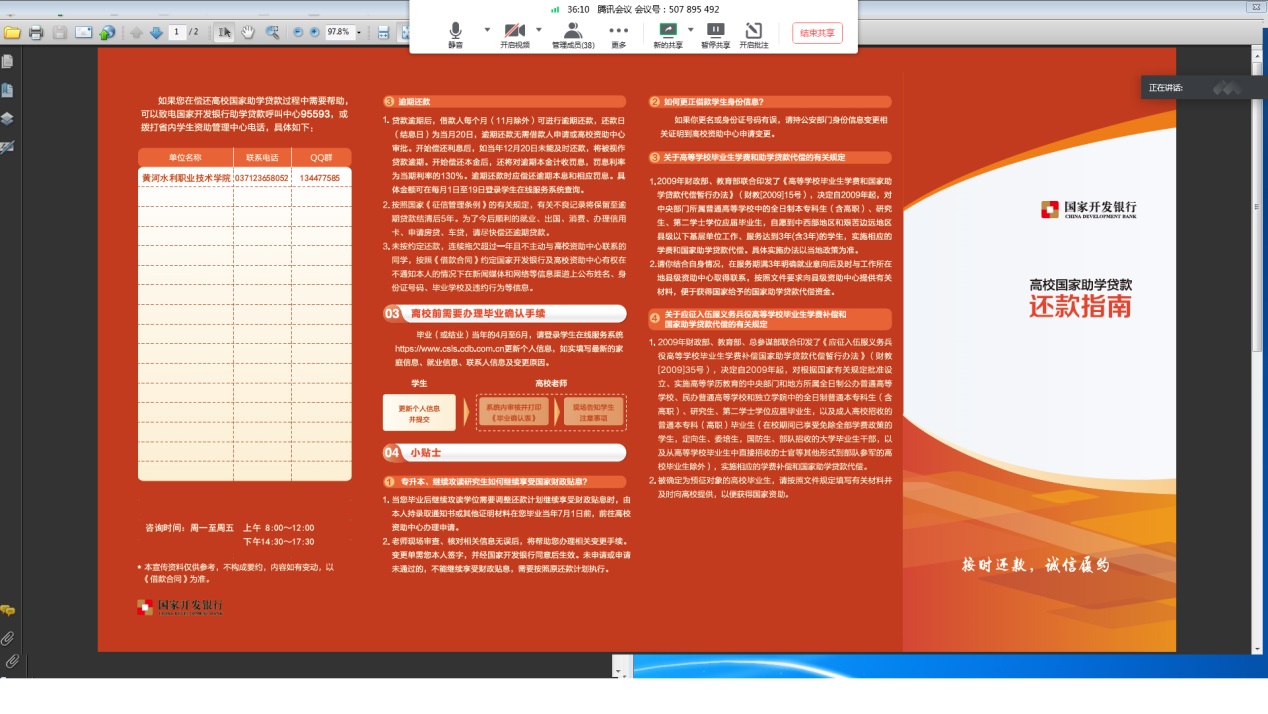This screenshot has width=1268, height=714.
Task: Click the page number input field
Action: (x=178, y=32)
